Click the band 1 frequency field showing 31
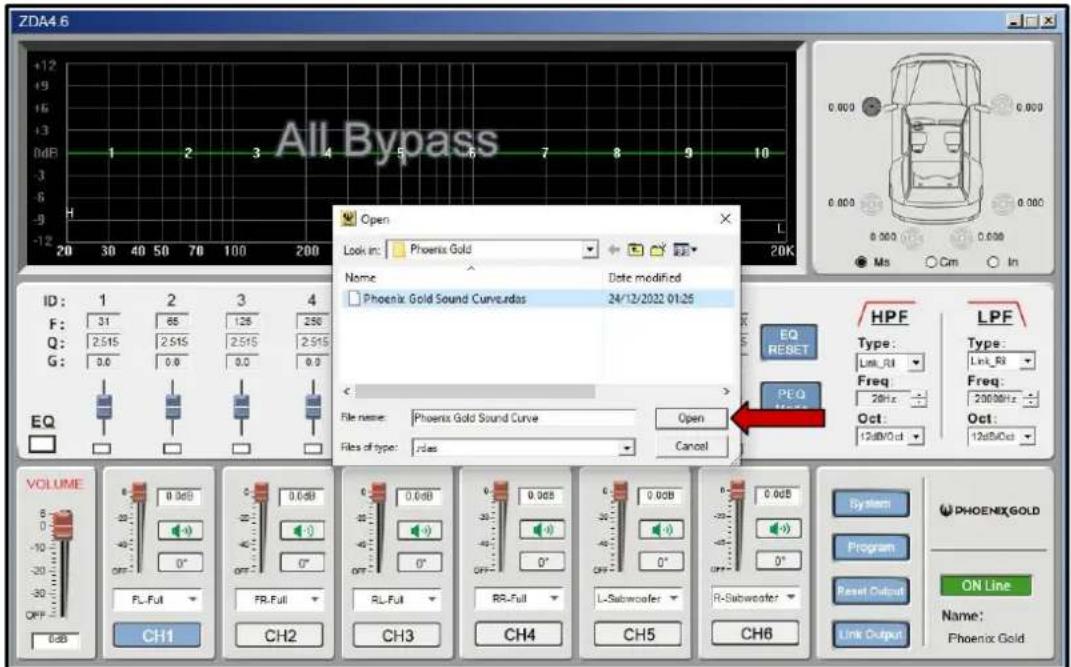1071x667 pixels. pos(104,320)
